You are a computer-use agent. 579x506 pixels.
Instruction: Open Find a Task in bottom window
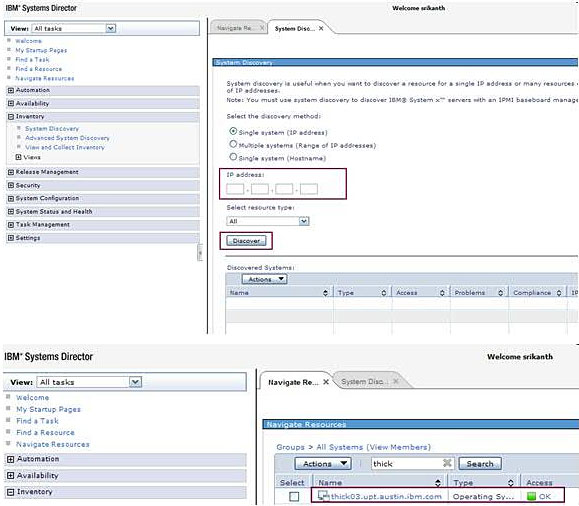(x=37, y=421)
